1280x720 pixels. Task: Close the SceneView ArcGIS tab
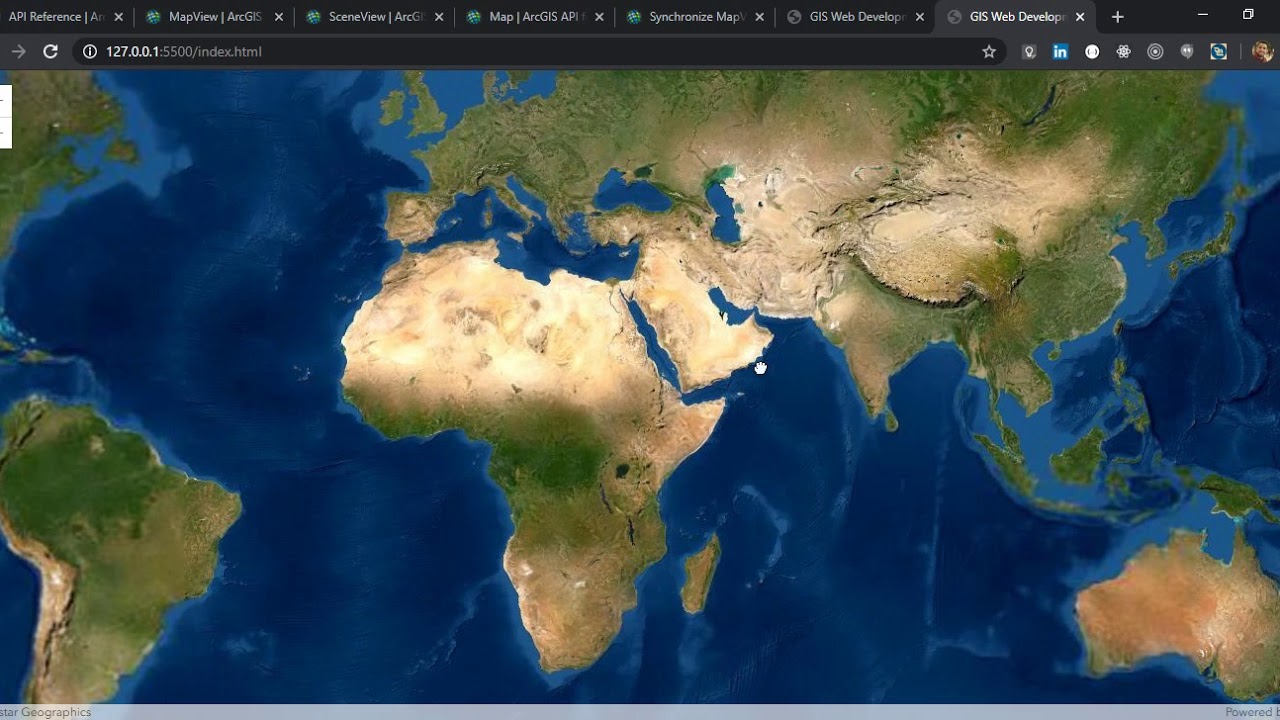pos(439,17)
